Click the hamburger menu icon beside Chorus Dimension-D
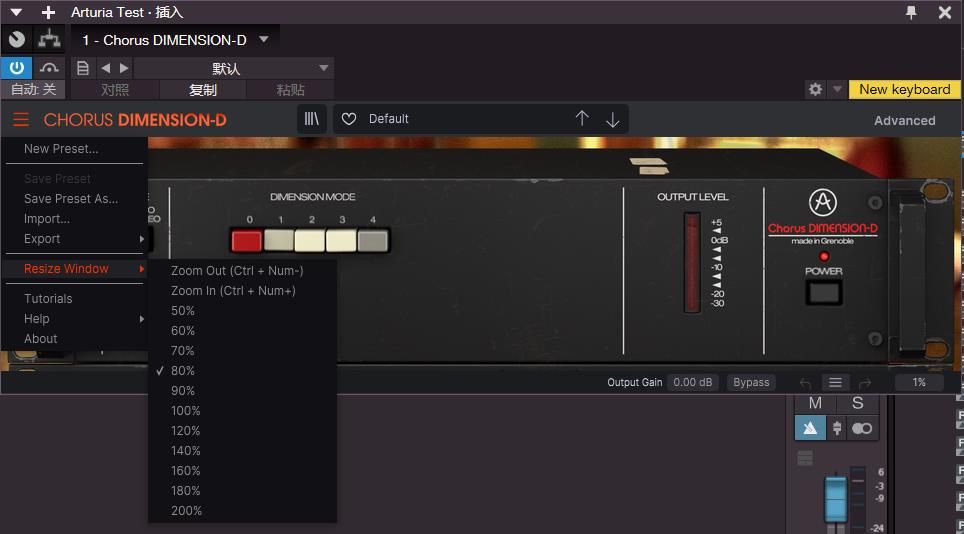The height and width of the screenshot is (534, 964). tap(20, 120)
